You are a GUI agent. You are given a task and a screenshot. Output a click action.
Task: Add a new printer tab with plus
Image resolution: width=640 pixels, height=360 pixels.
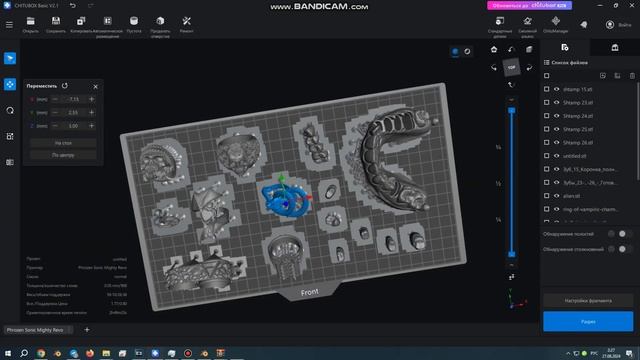87,330
